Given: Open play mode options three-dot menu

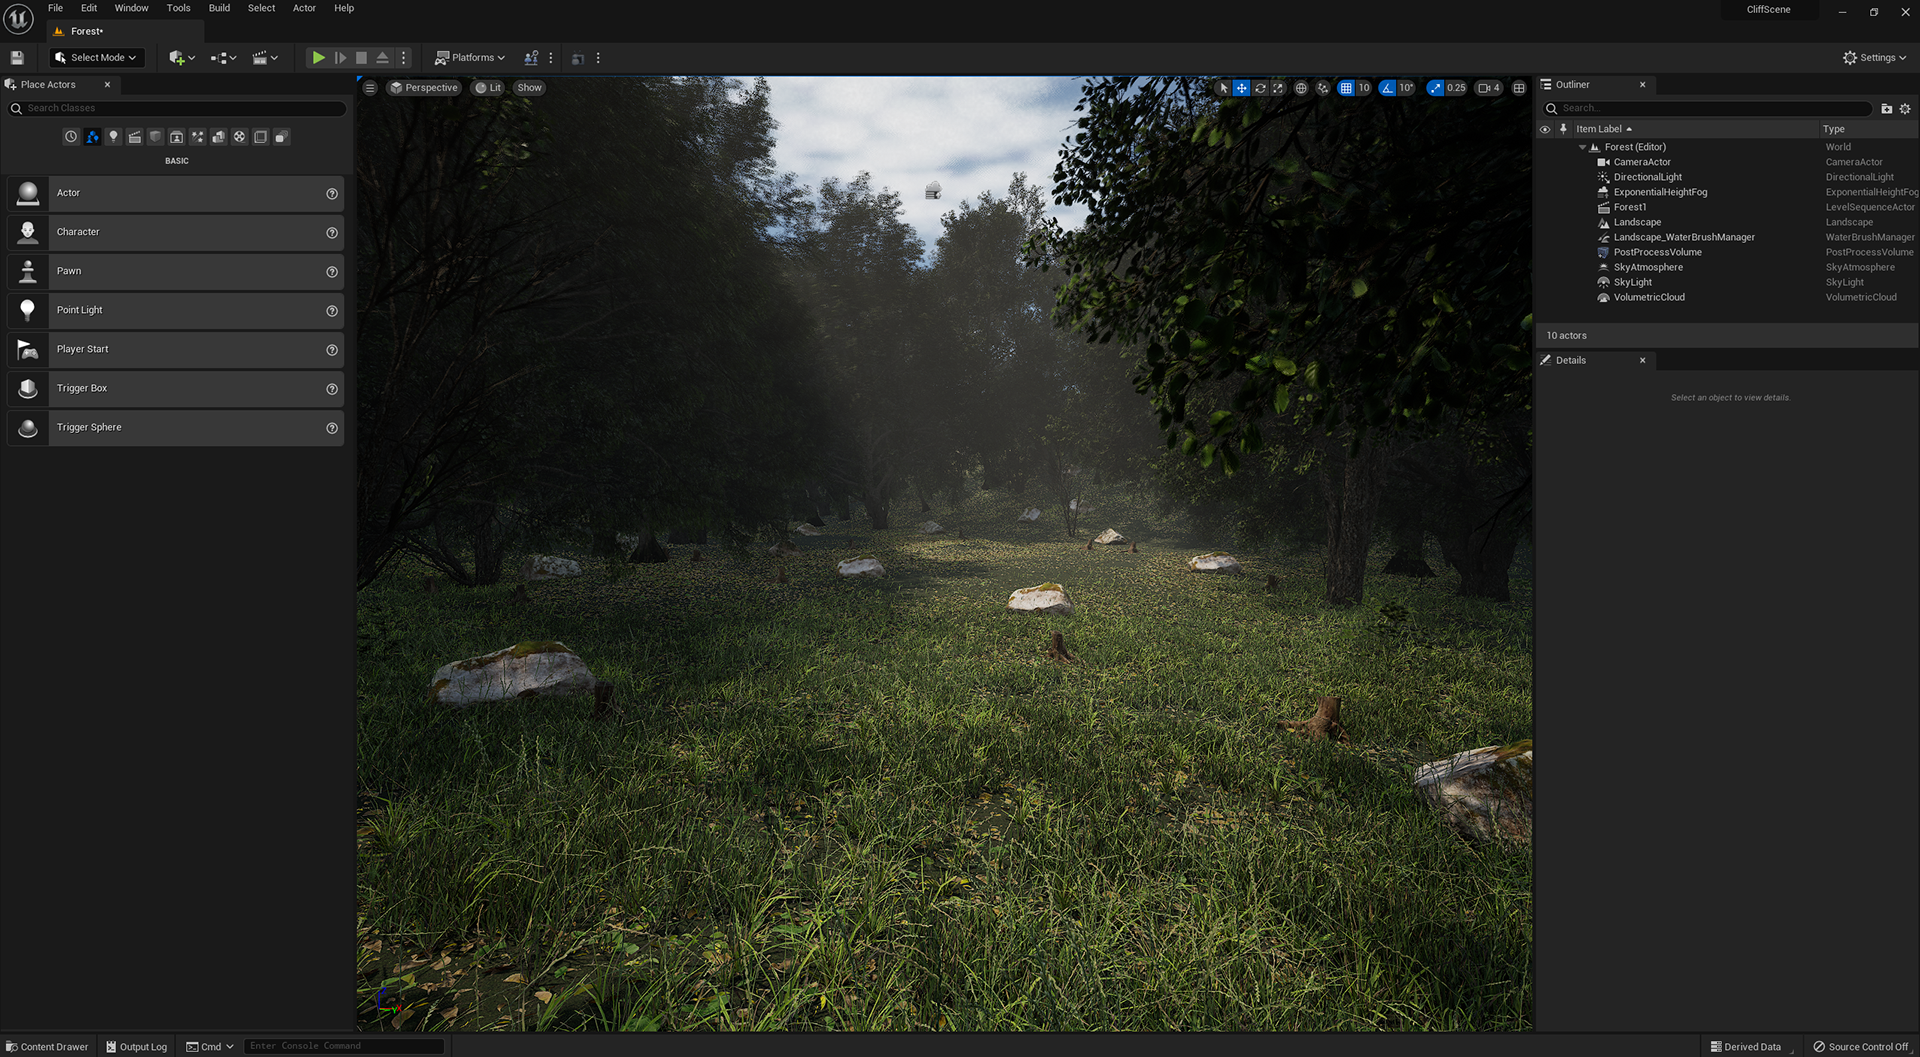Looking at the screenshot, I should pos(404,58).
